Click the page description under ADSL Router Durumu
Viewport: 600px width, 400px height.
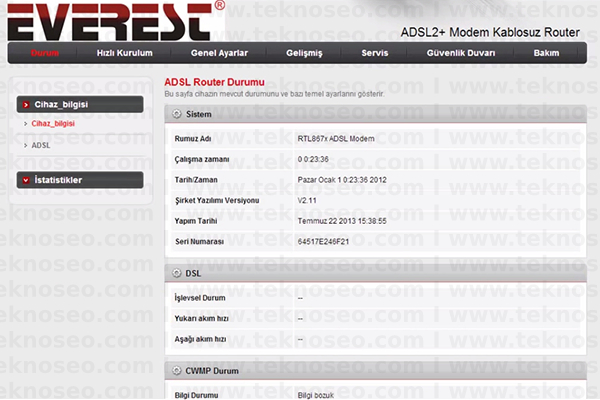pos(274,94)
